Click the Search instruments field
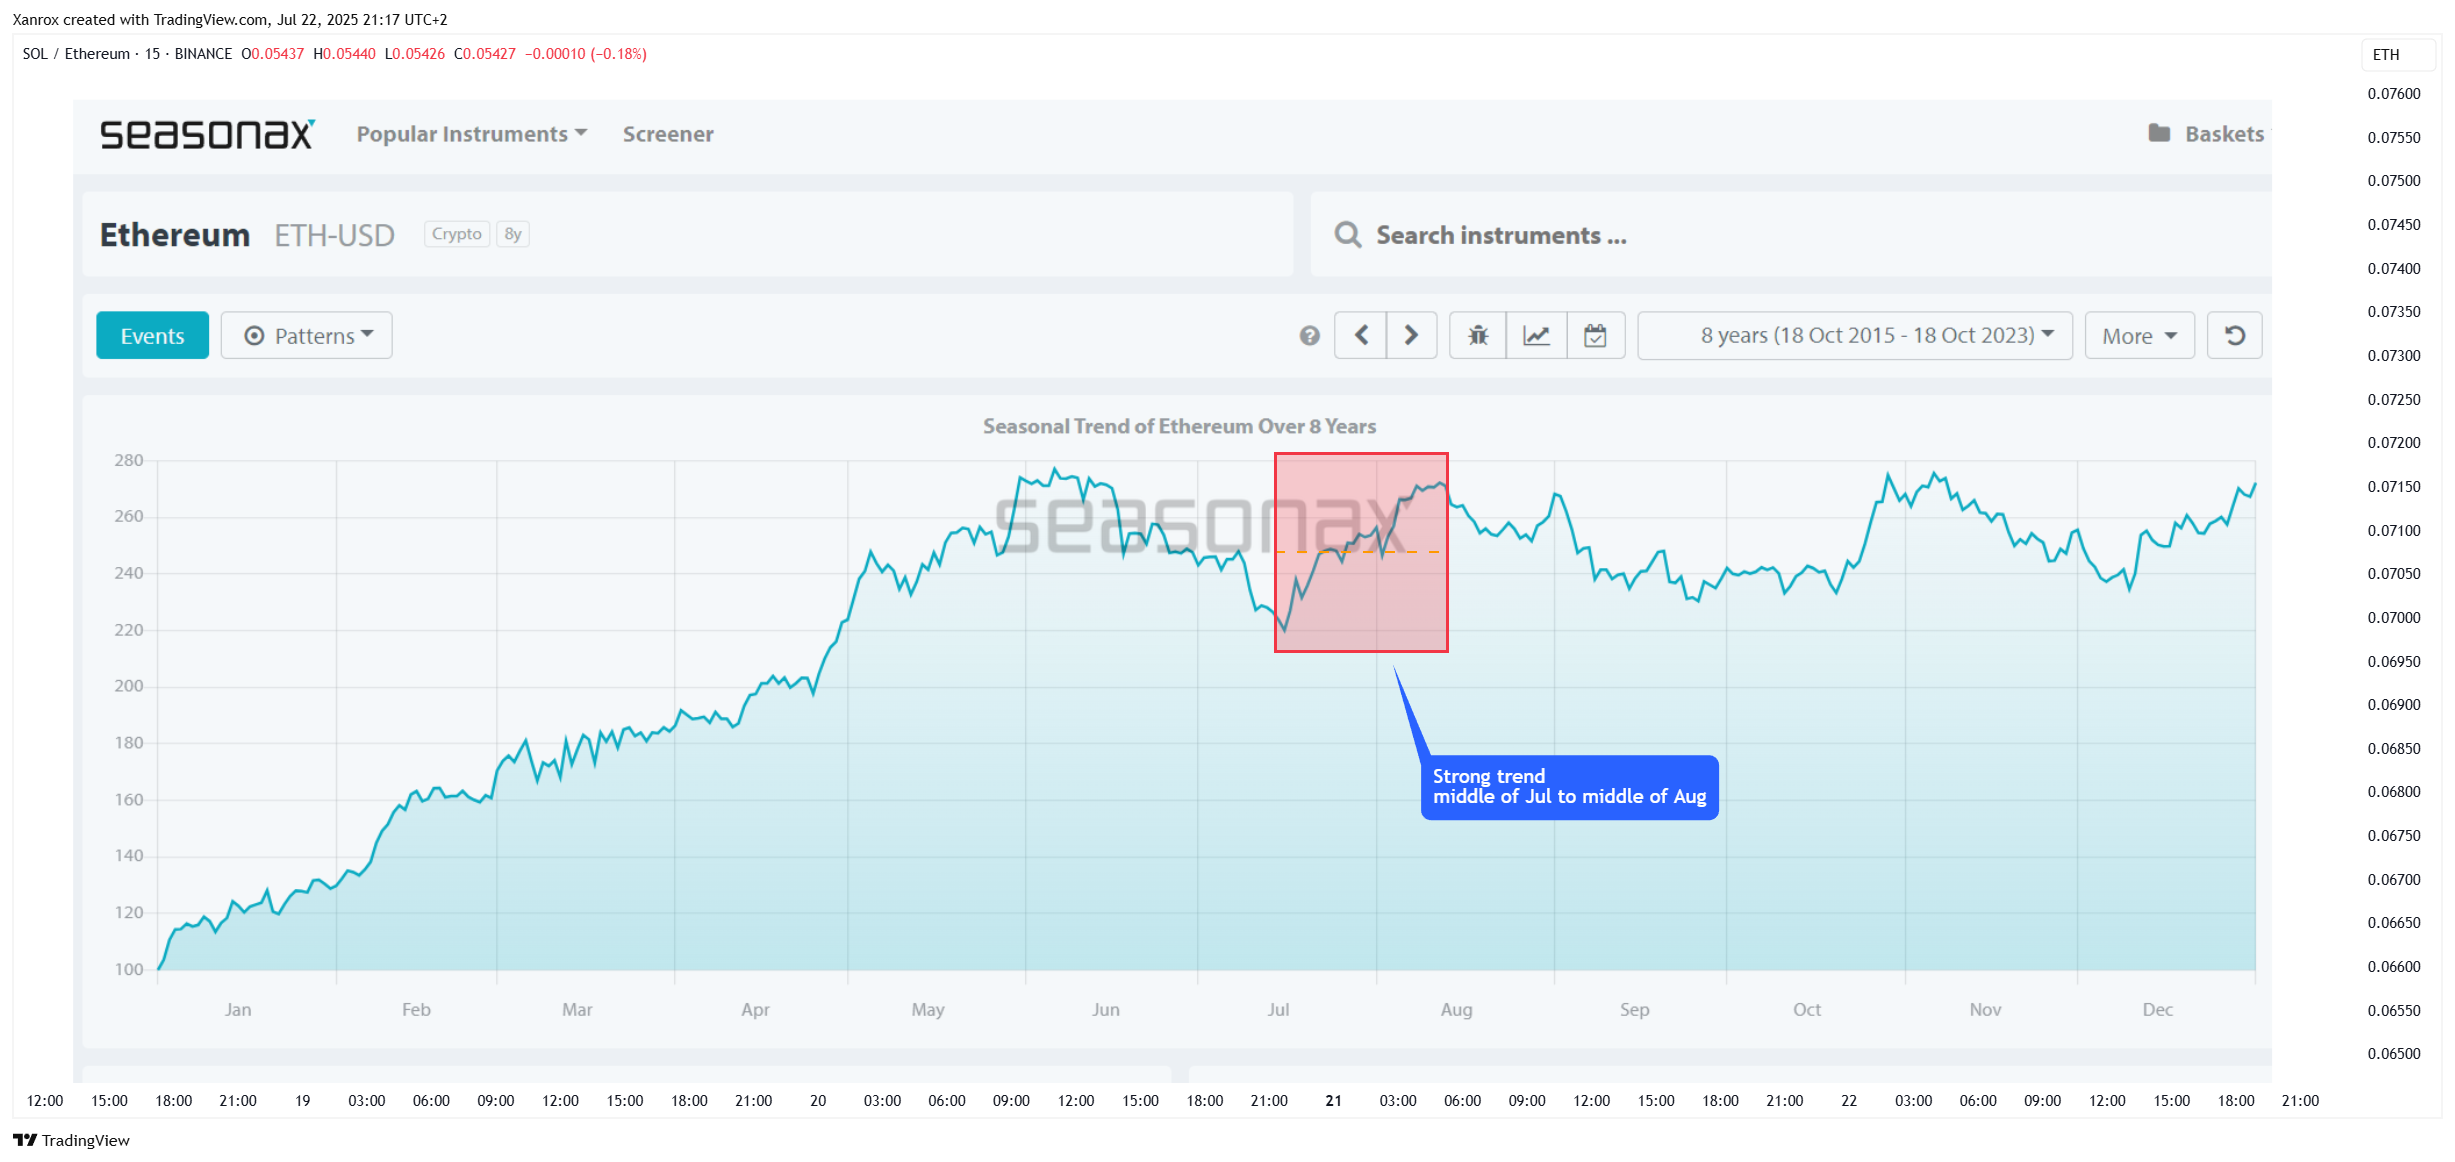Screen dimensions: 2455x1162 click(1790, 235)
